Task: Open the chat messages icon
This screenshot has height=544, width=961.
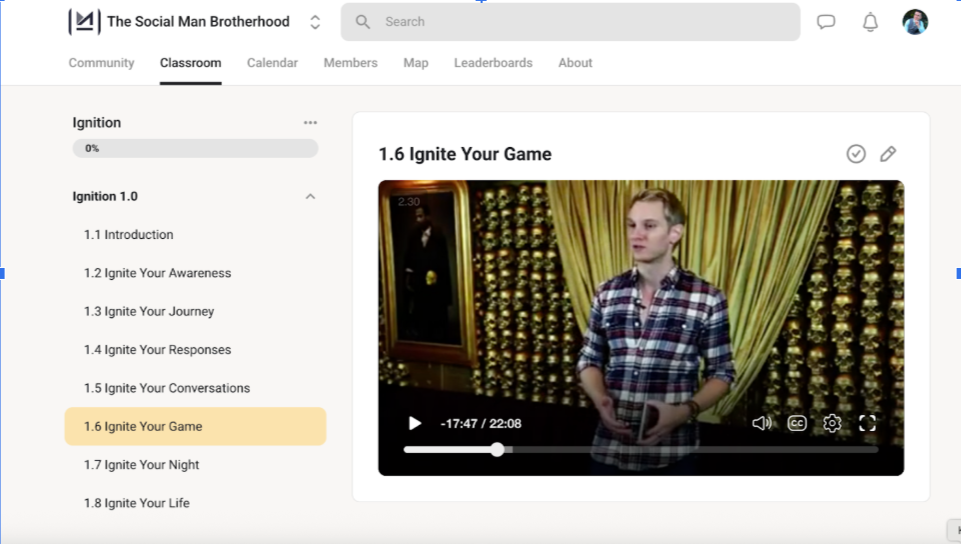Action: click(826, 22)
